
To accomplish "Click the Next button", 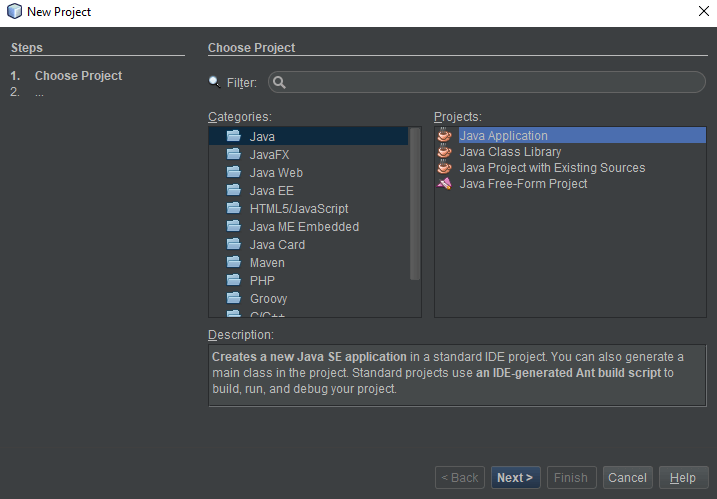I will (x=515, y=478).
